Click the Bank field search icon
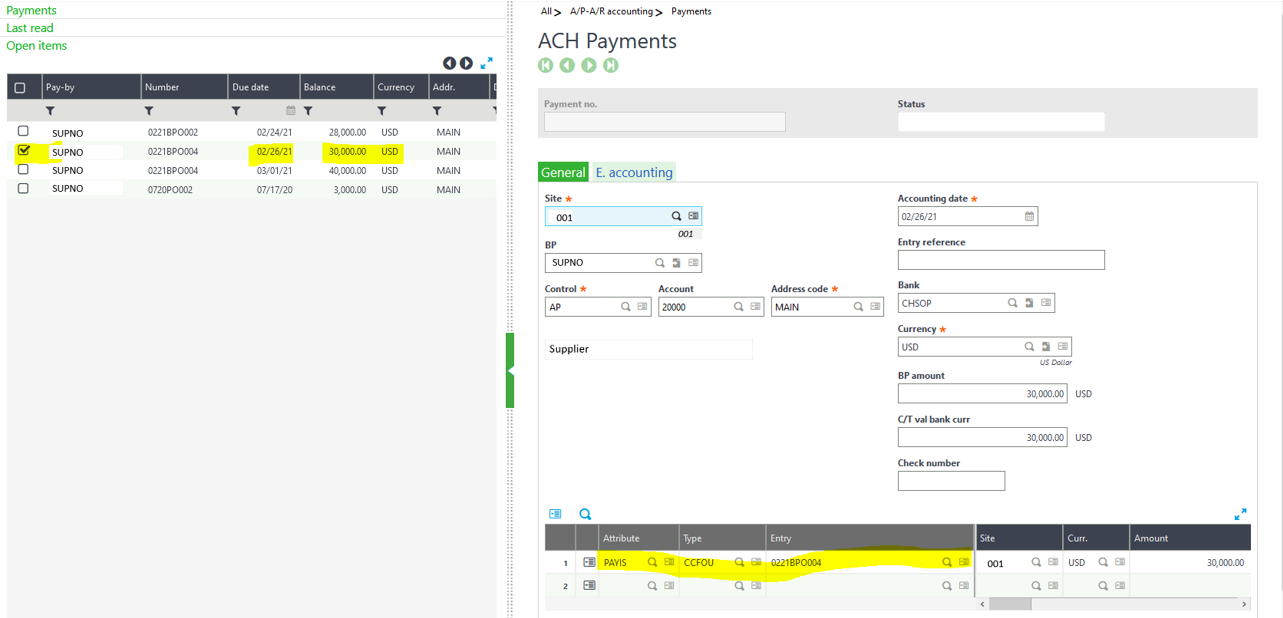The width and height of the screenshot is (1283, 618). coord(1012,303)
